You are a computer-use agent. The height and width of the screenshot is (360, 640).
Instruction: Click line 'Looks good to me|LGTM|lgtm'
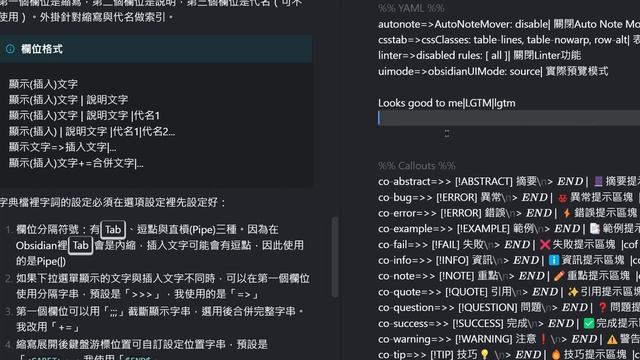pos(447,103)
